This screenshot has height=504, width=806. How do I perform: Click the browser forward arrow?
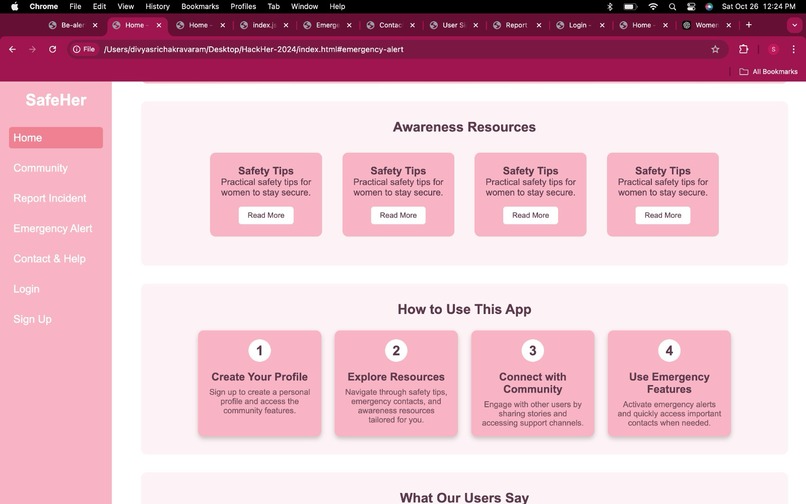[x=32, y=49]
